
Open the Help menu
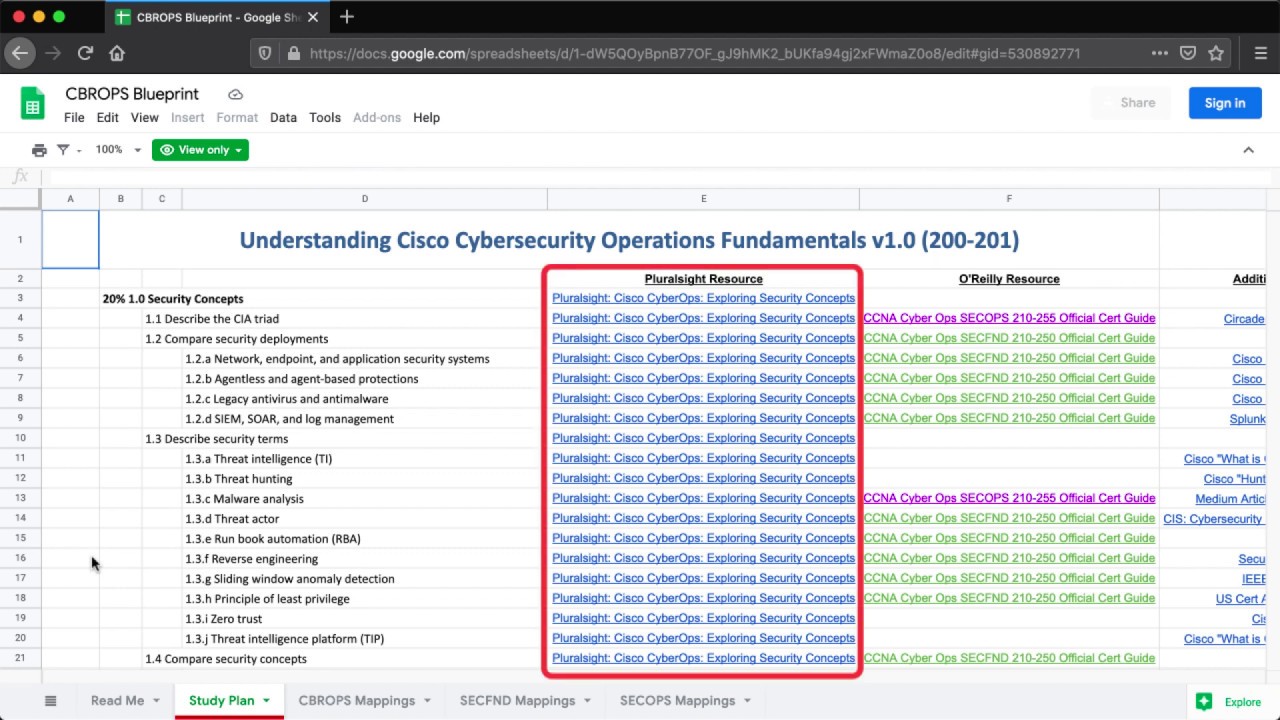(426, 117)
